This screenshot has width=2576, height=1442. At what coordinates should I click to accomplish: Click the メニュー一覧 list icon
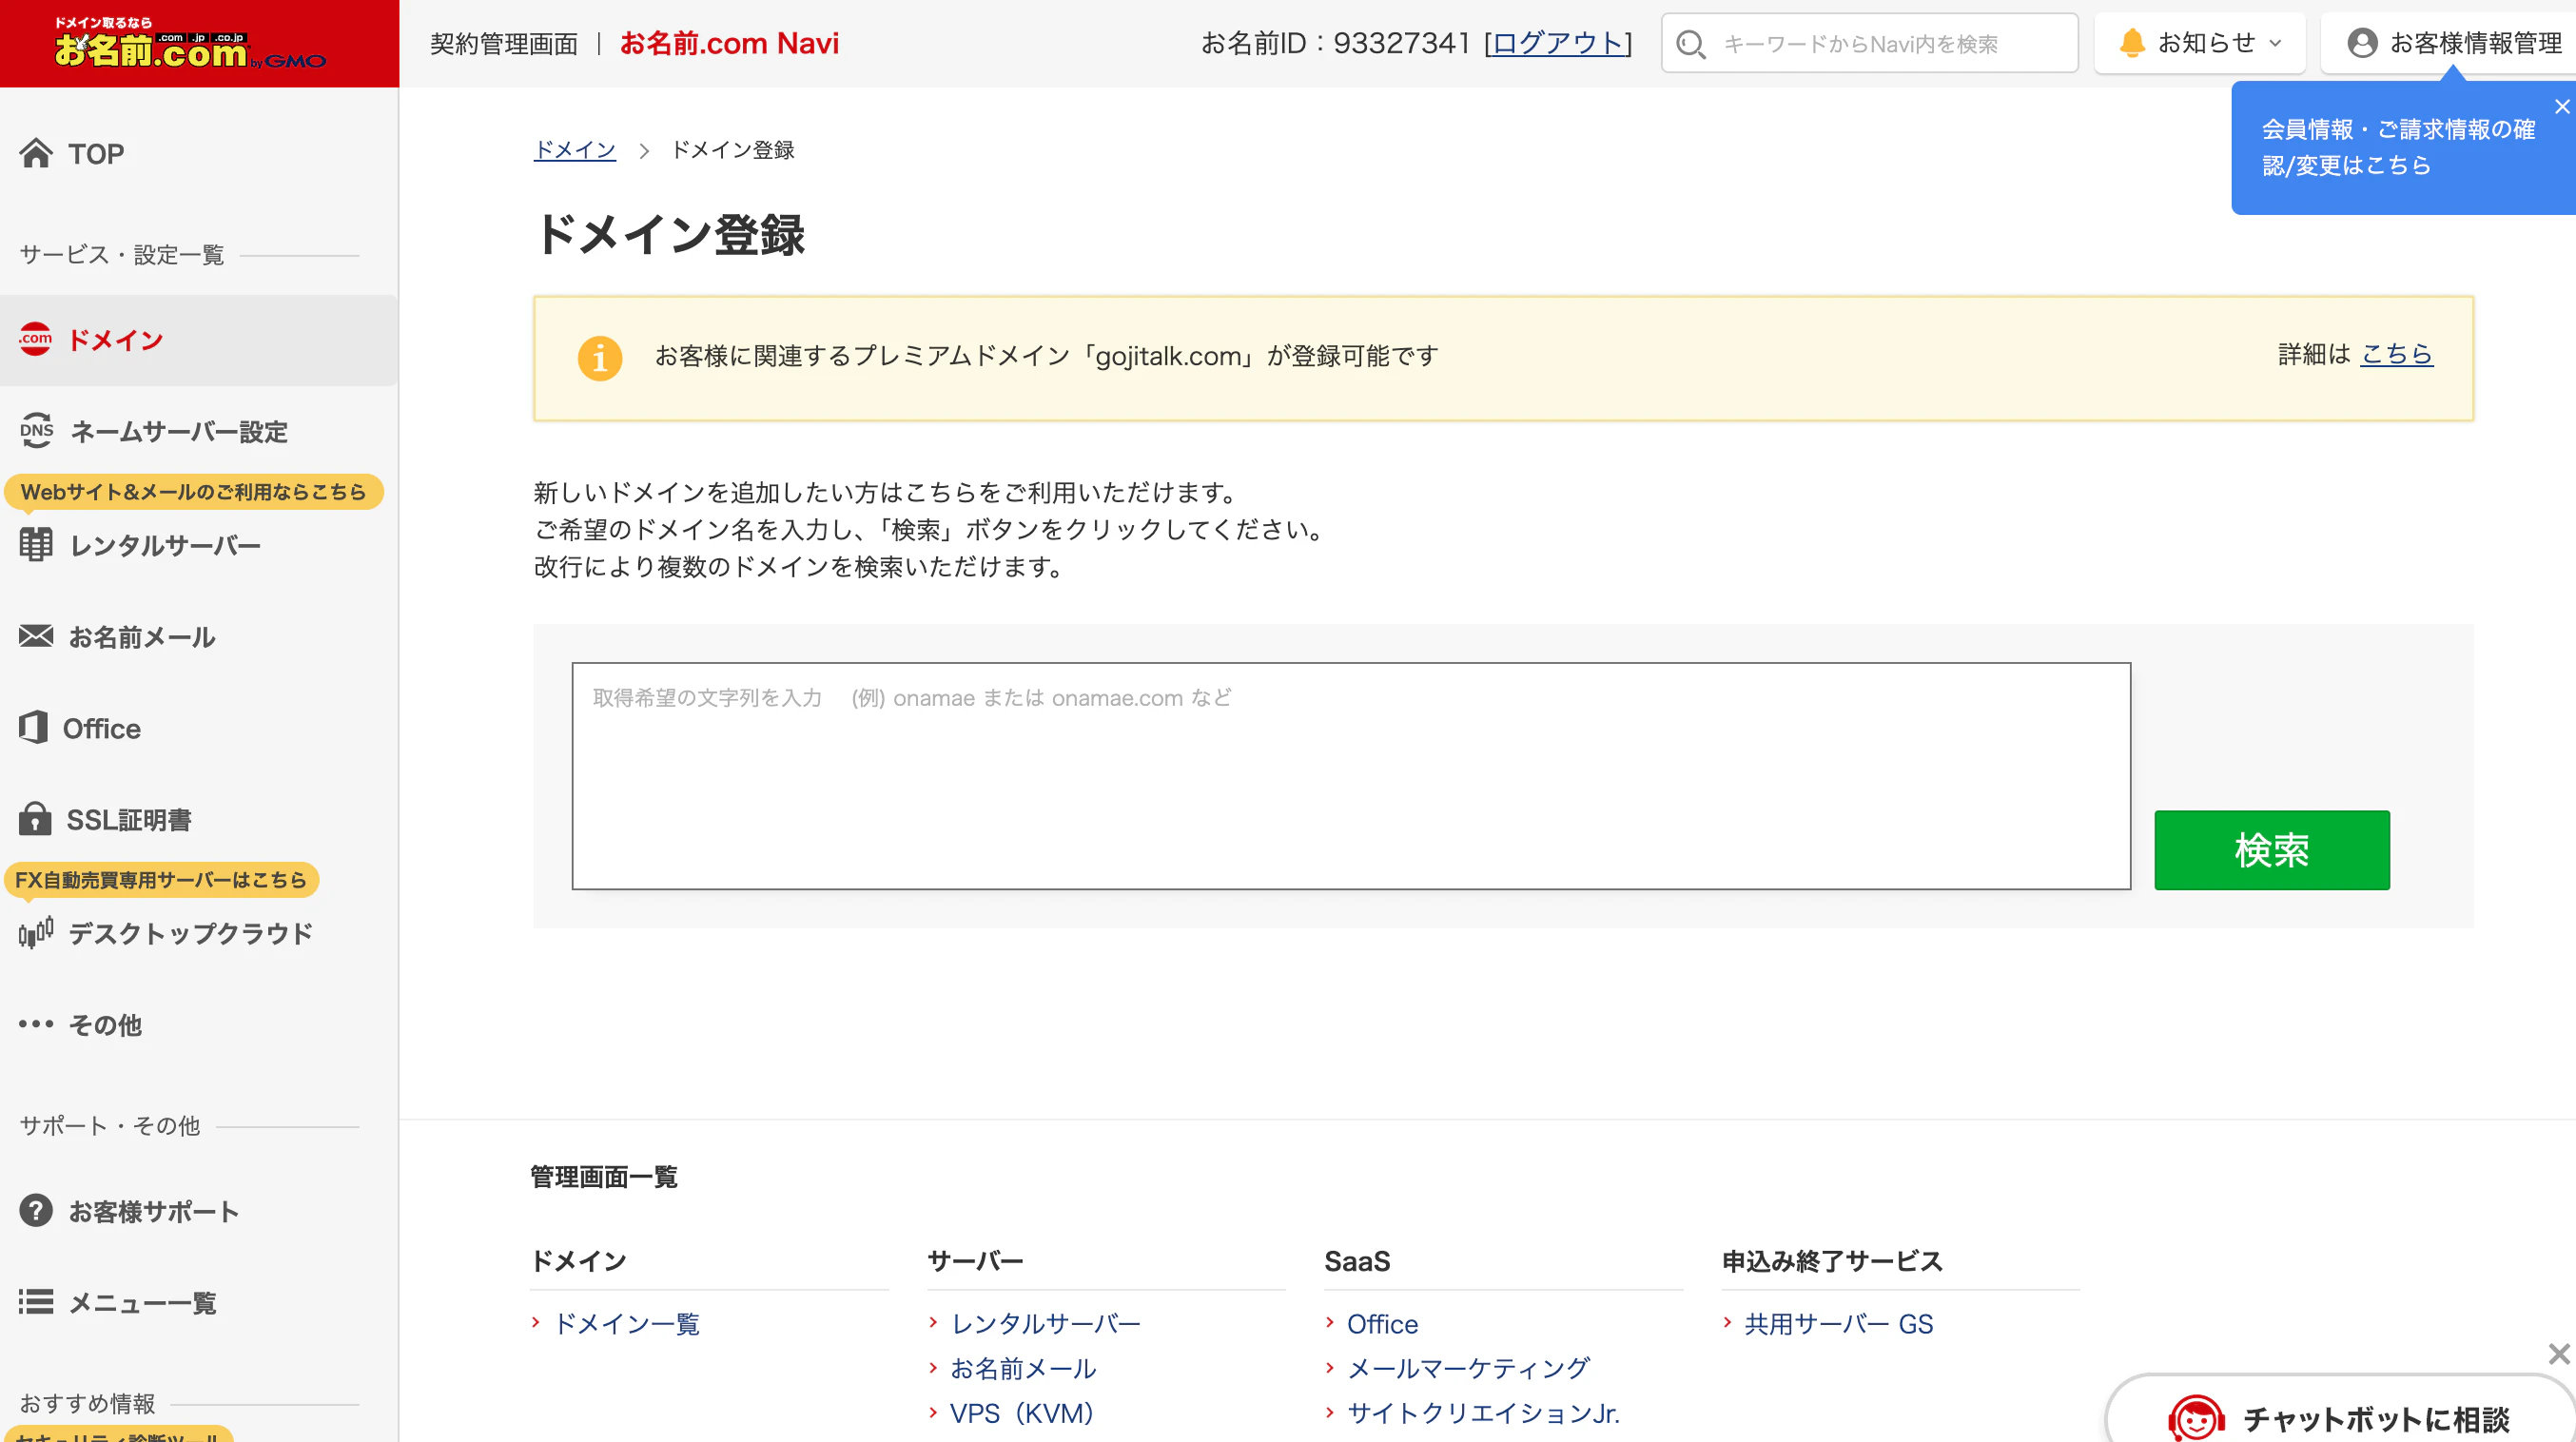[36, 1301]
